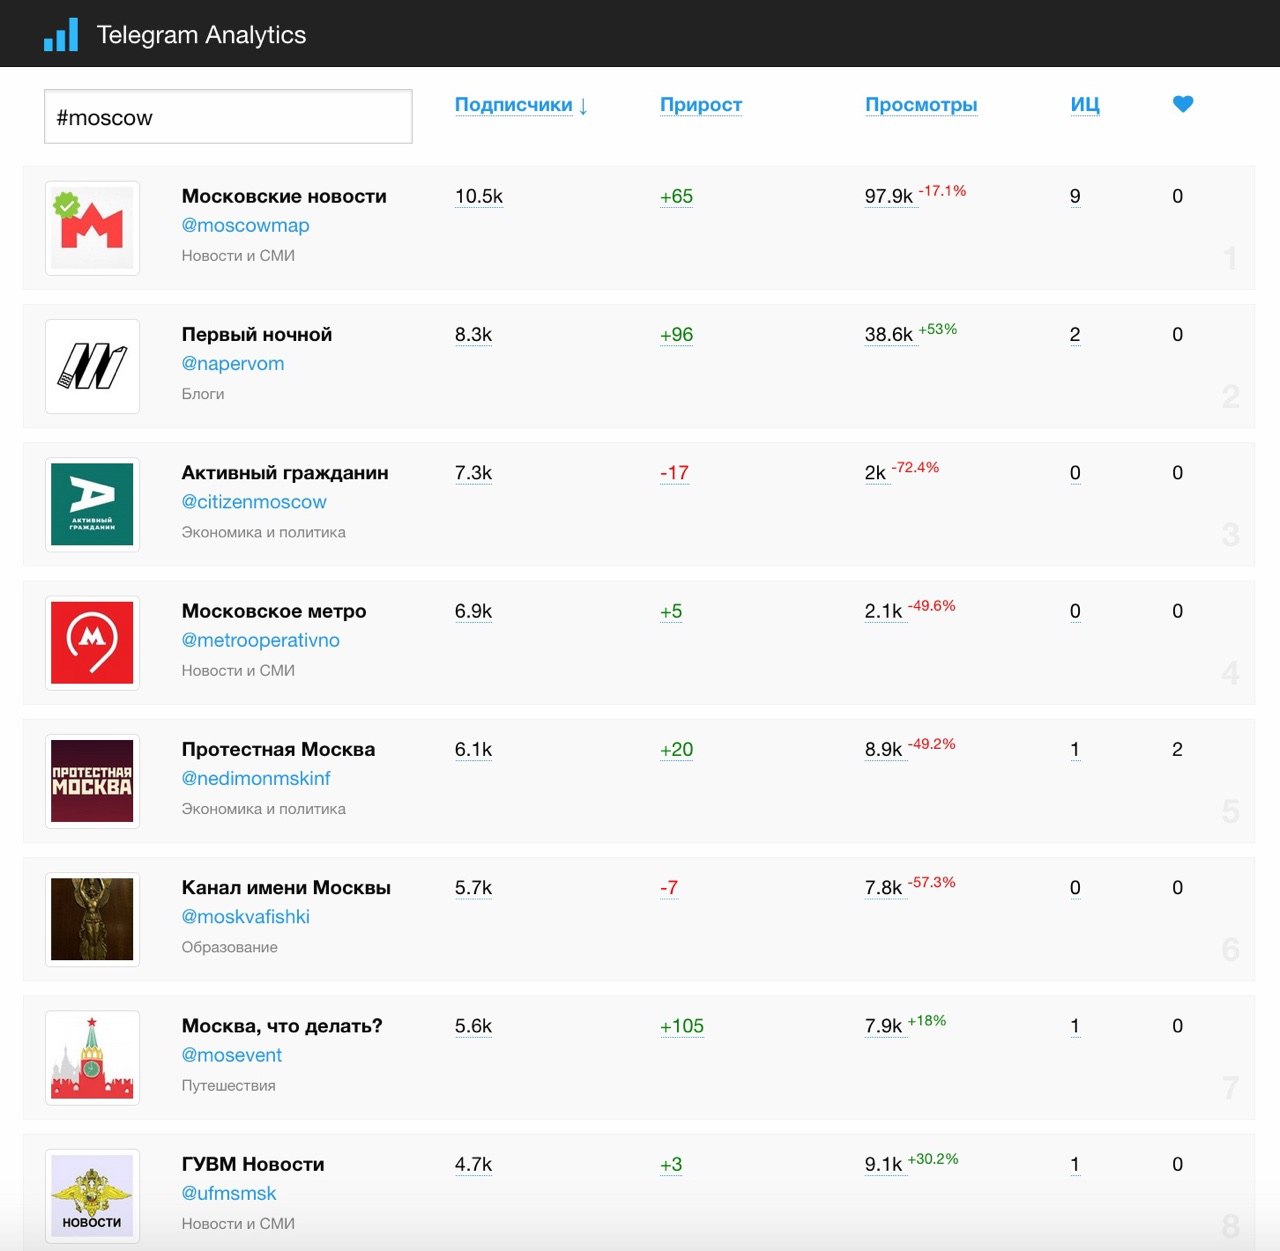Screen dimensions: 1280x1251
Task: Click 10.5k subscribers value
Action: [x=479, y=197]
